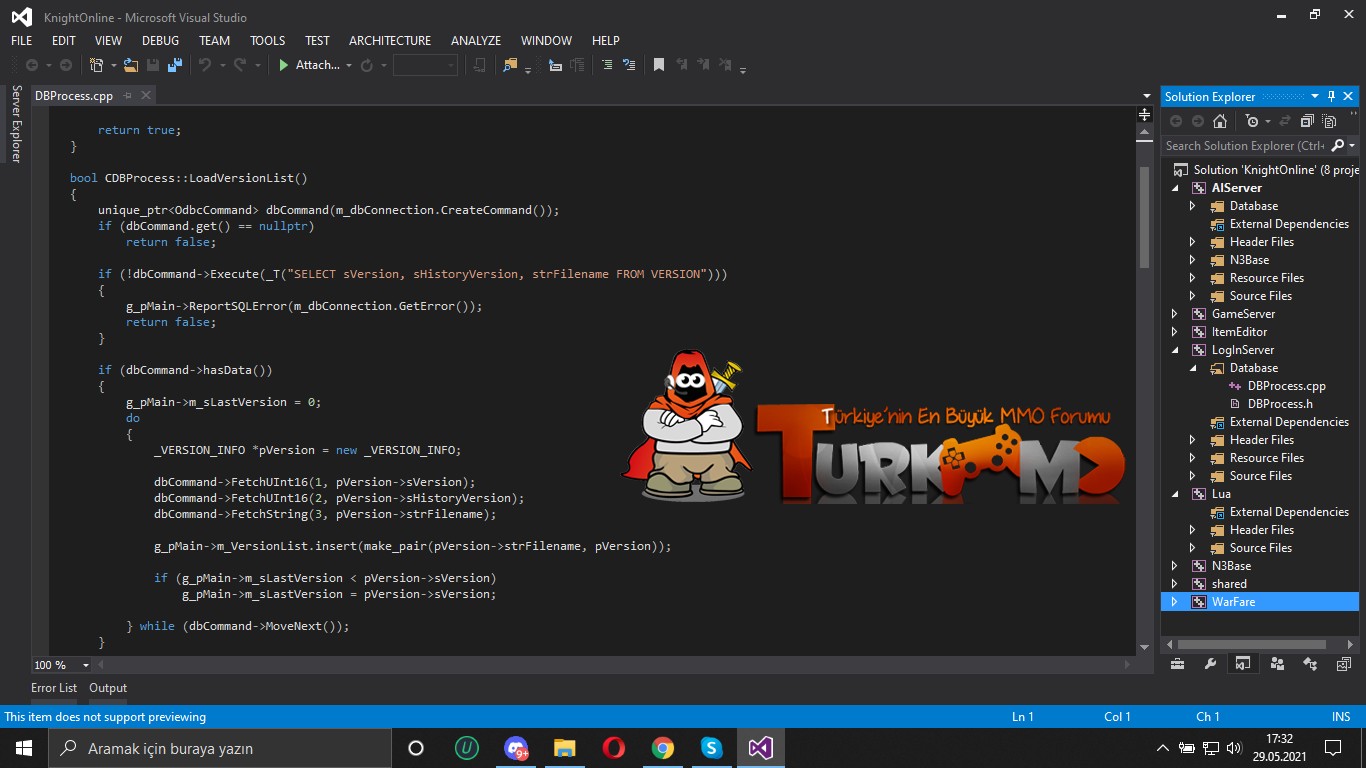Switch to the Error List tab
This screenshot has height=768, width=1366.
pos(54,688)
